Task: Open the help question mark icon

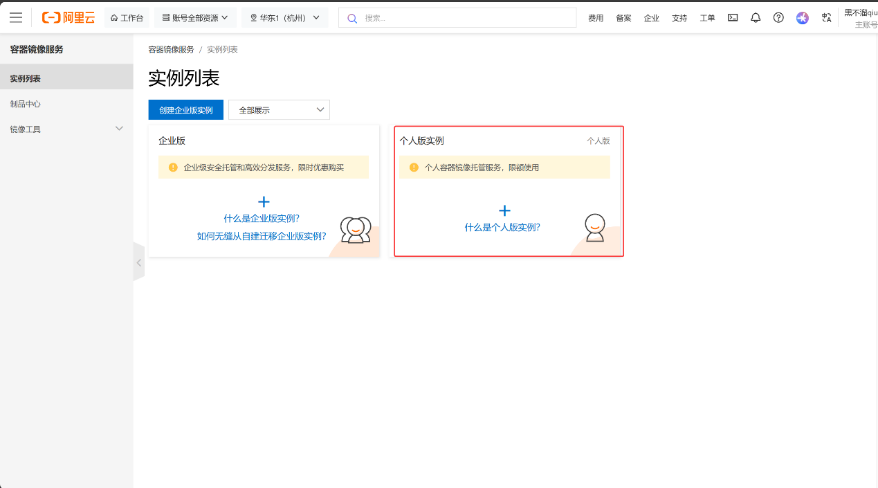Action: [x=778, y=18]
